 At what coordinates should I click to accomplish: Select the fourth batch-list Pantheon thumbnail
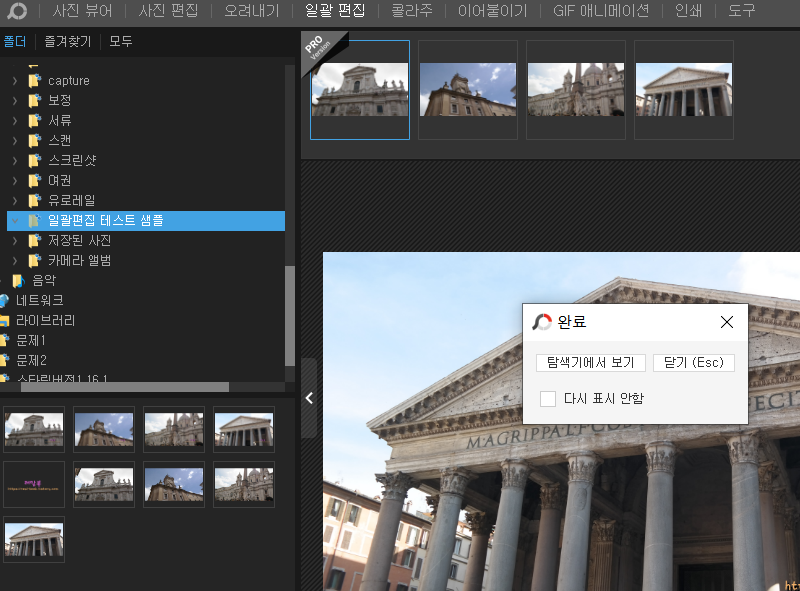[x=684, y=90]
